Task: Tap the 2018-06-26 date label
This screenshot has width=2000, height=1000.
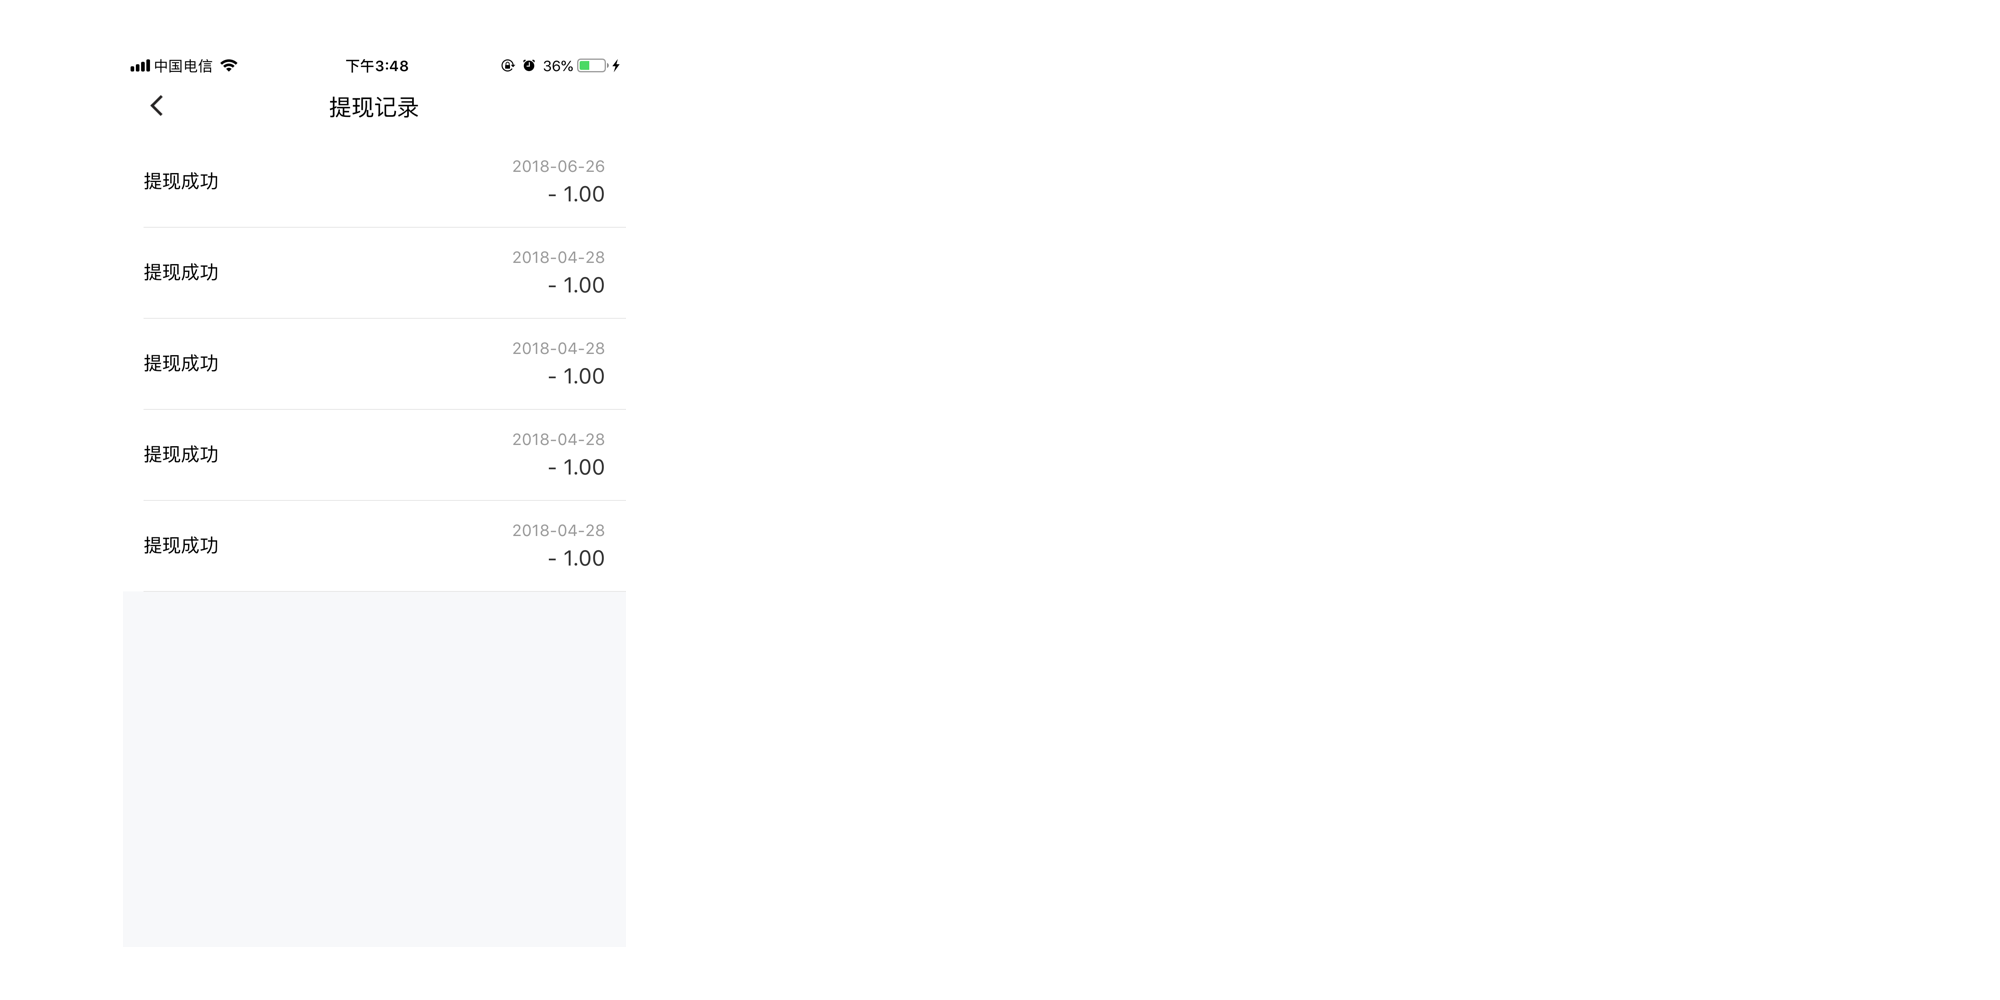Action: (x=558, y=166)
